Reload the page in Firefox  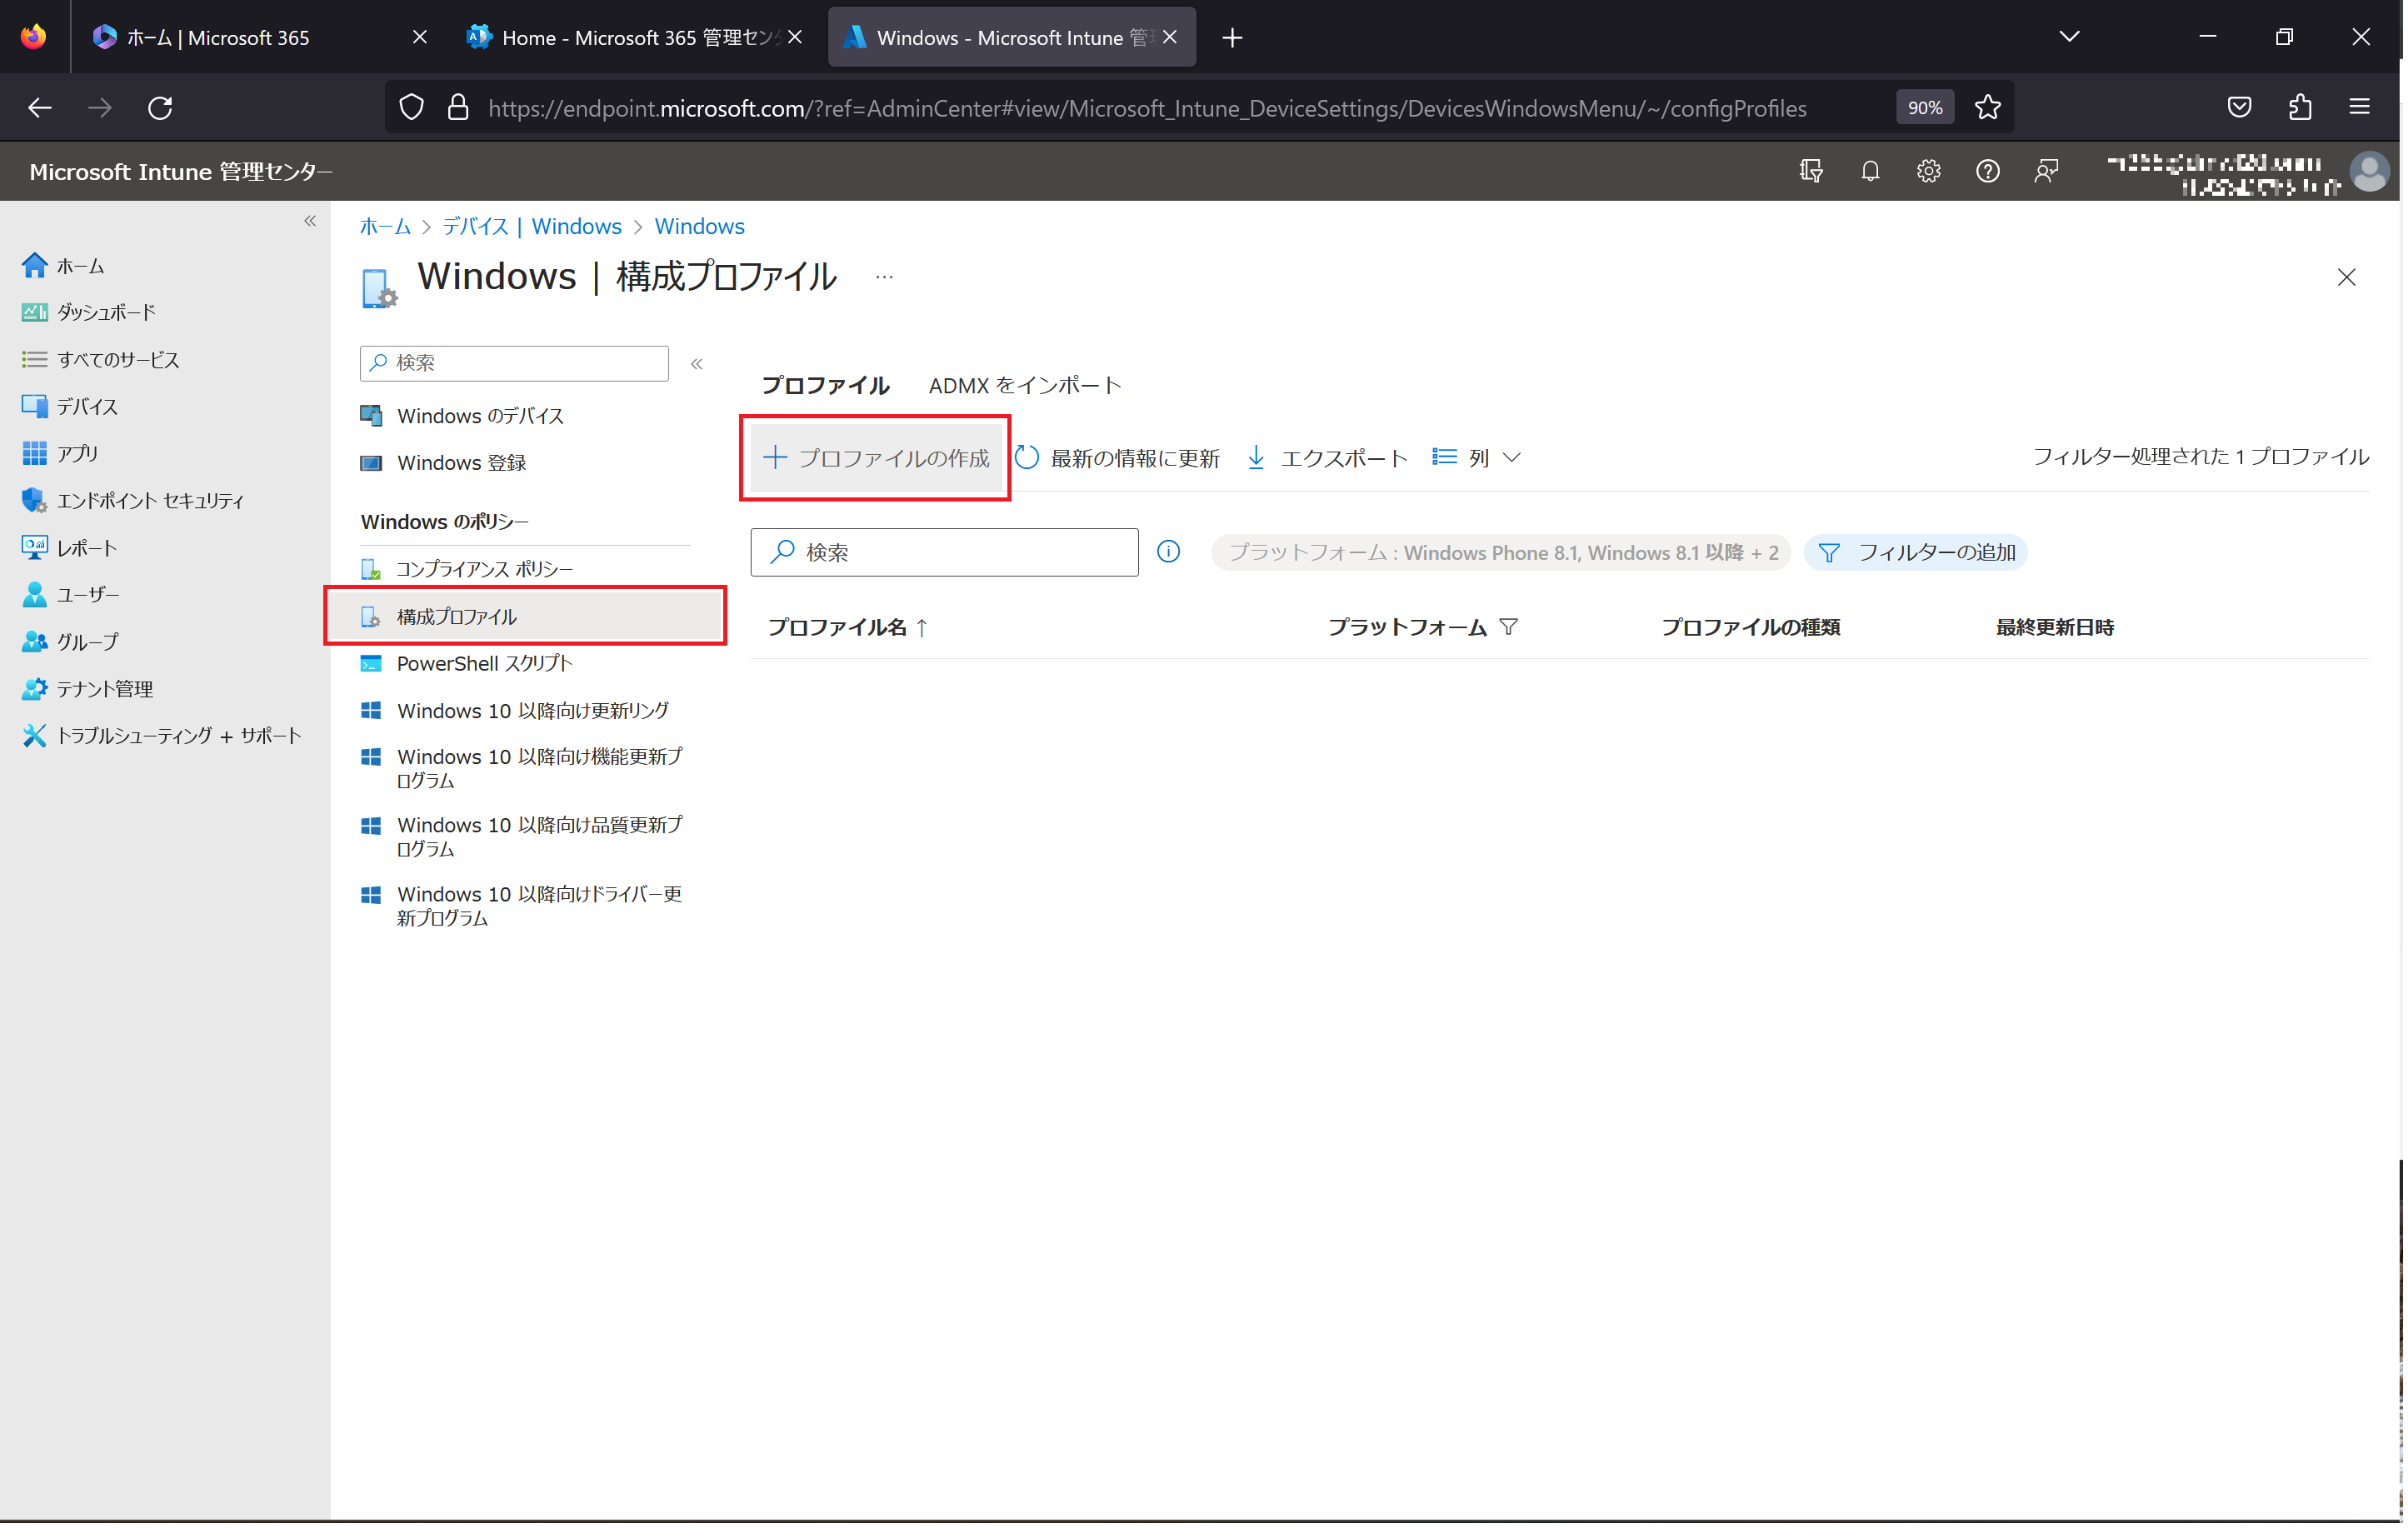160,107
